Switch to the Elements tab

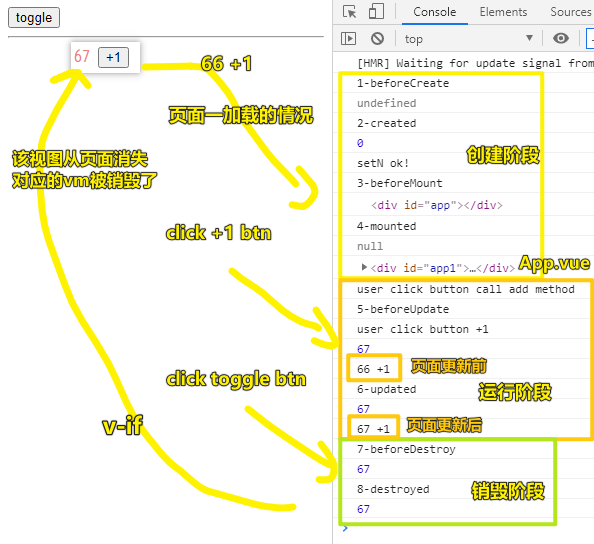[x=503, y=12]
